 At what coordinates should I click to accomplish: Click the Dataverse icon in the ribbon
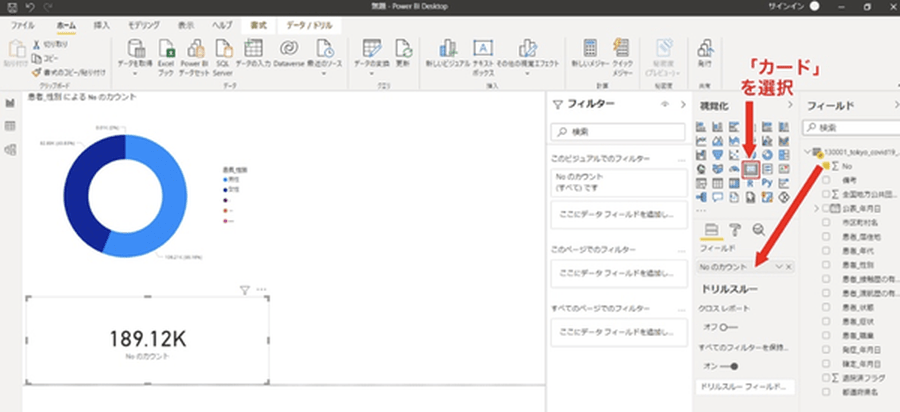288,50
